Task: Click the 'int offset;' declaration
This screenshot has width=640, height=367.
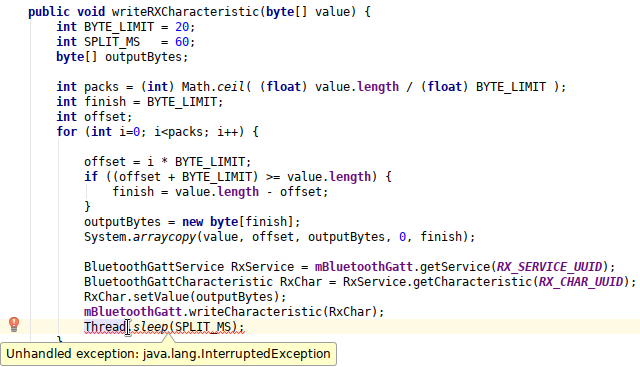Action: point(94,117)
